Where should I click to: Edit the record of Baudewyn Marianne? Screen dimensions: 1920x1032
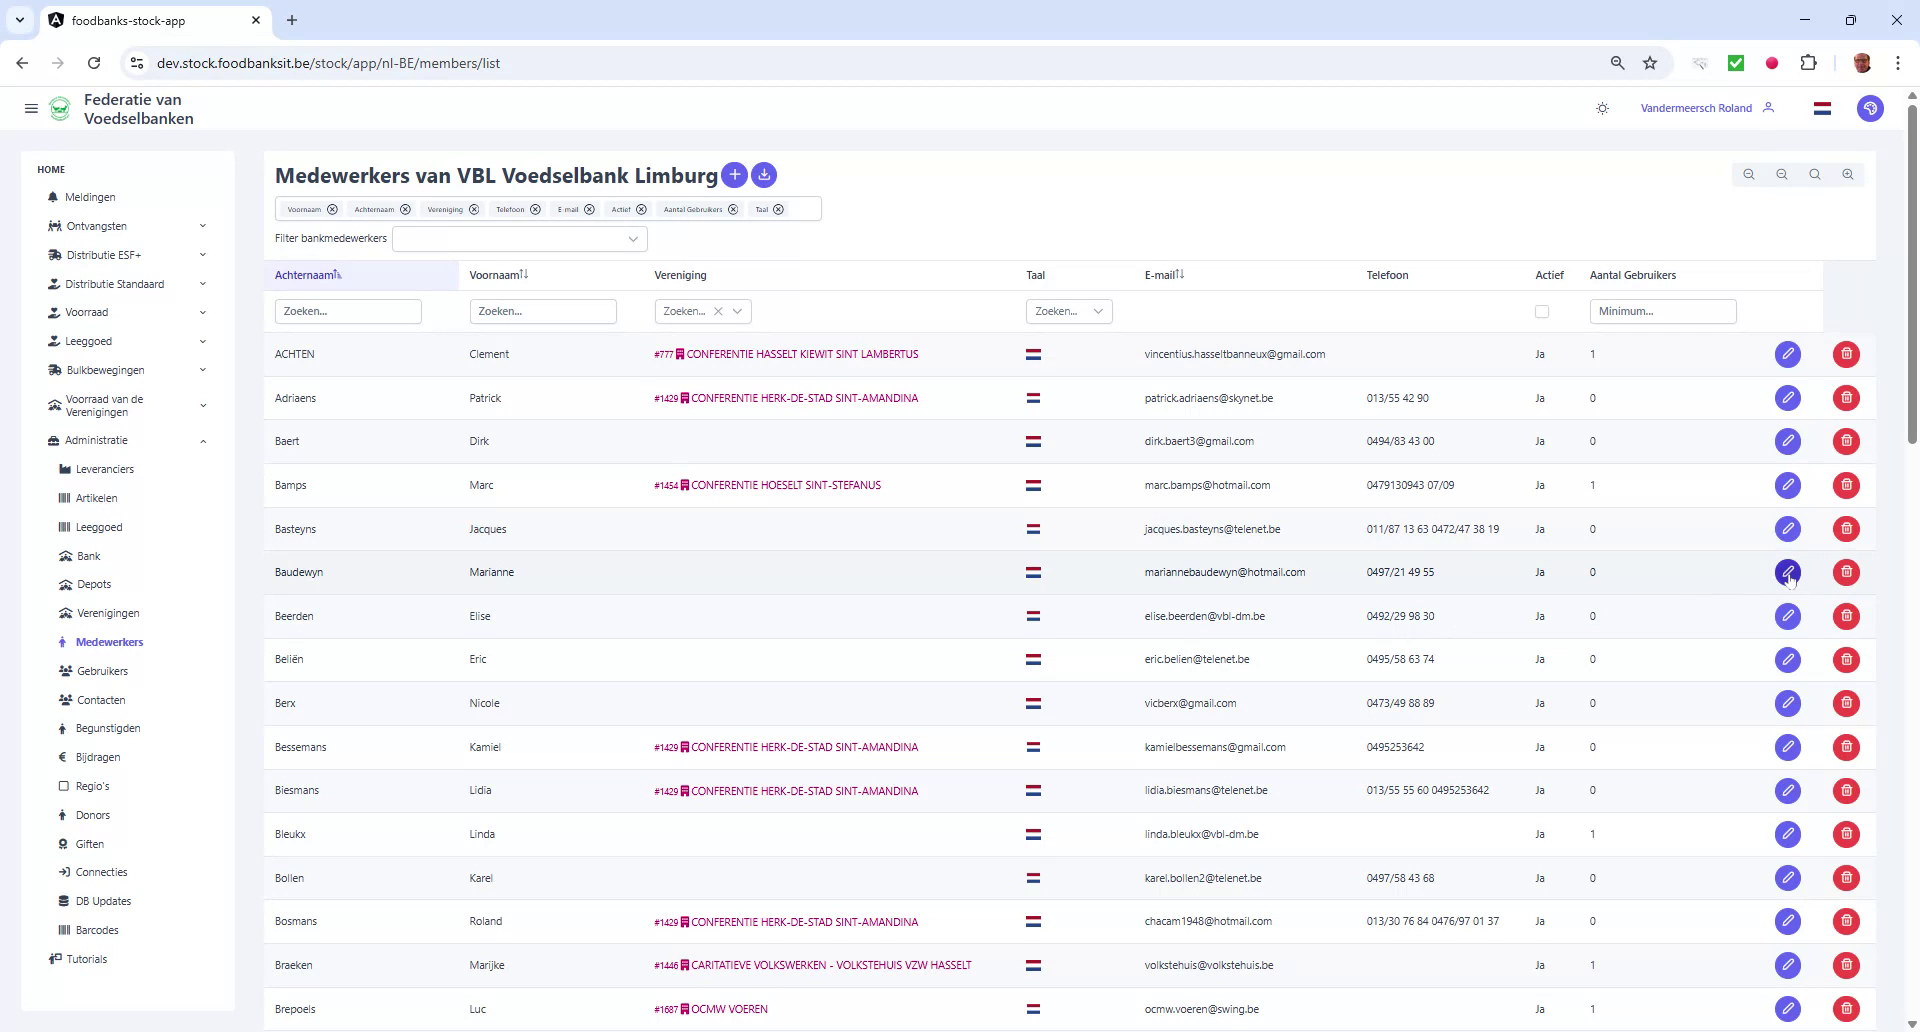(1788, 572)
